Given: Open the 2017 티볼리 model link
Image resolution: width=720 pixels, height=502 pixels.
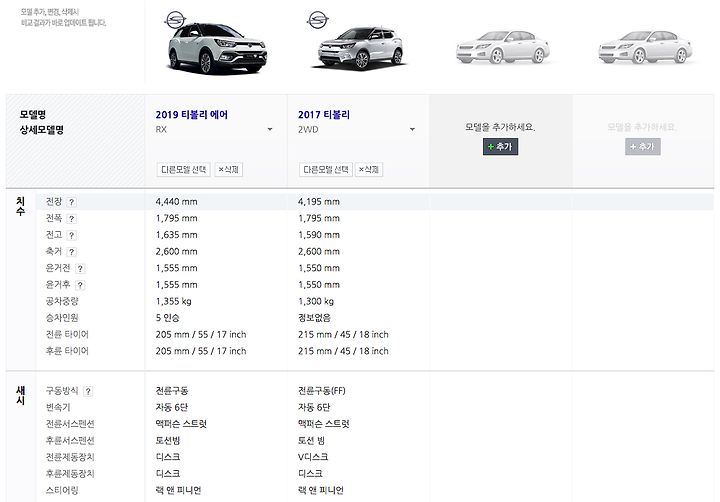Looking at the screenshot, I should [x=324, y=114].
